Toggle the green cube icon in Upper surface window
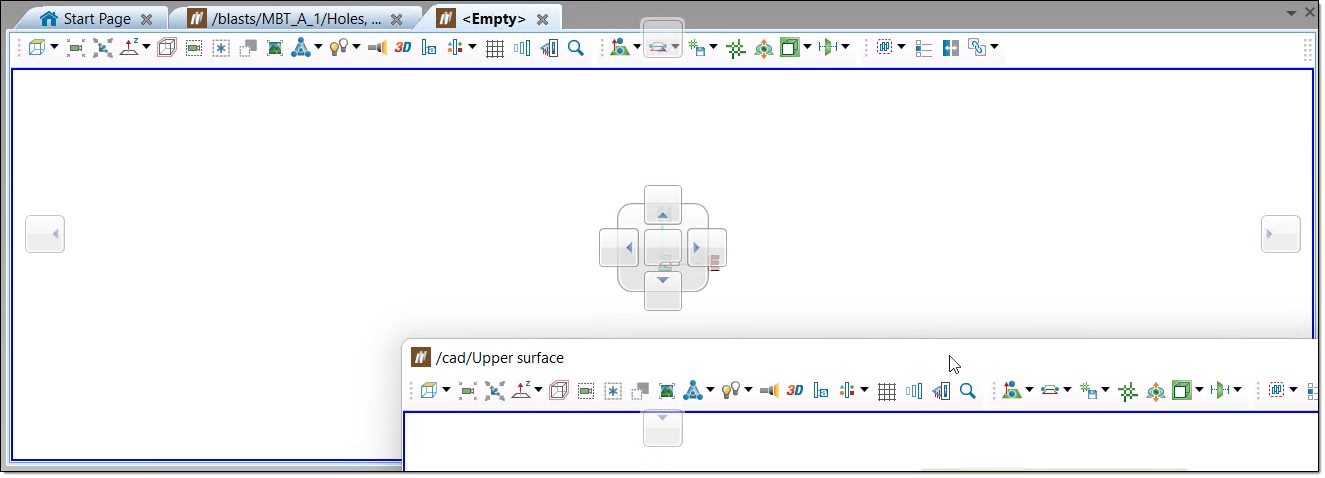1325x478 pixels. 1182,391
